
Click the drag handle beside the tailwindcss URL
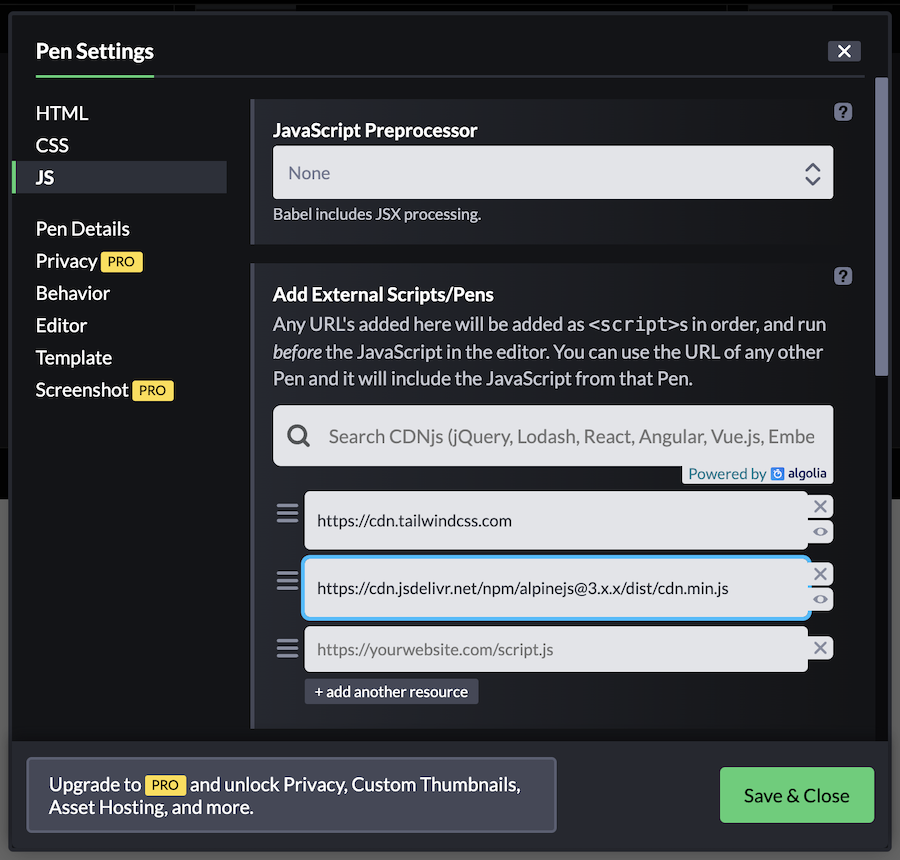pos(287,513)
